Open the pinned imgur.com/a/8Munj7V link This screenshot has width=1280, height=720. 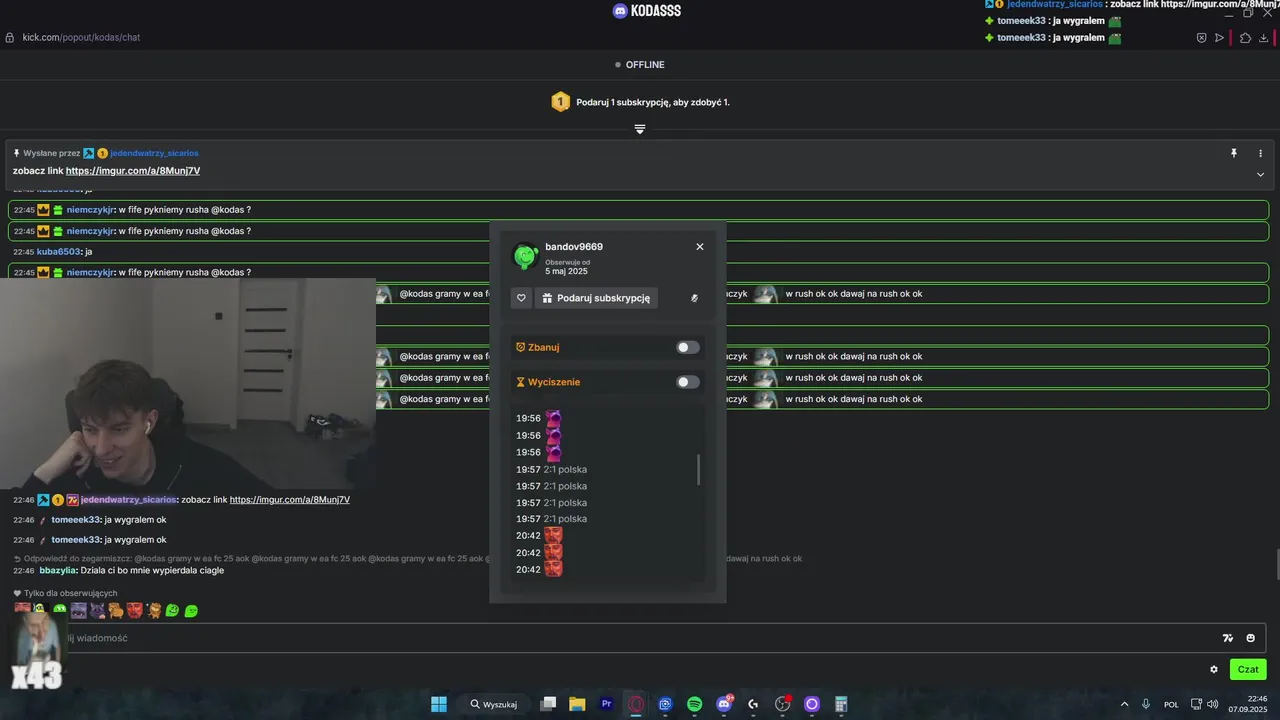133,171
